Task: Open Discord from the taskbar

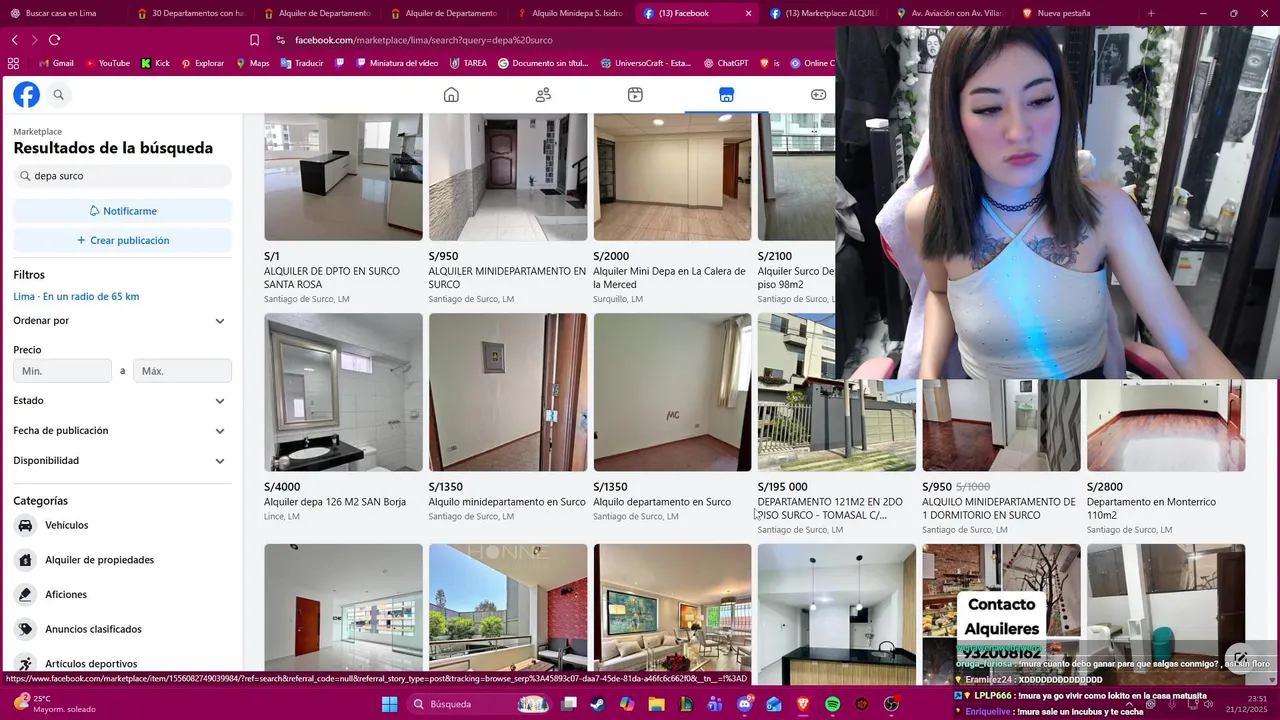Action: click(x=745, y=704)
